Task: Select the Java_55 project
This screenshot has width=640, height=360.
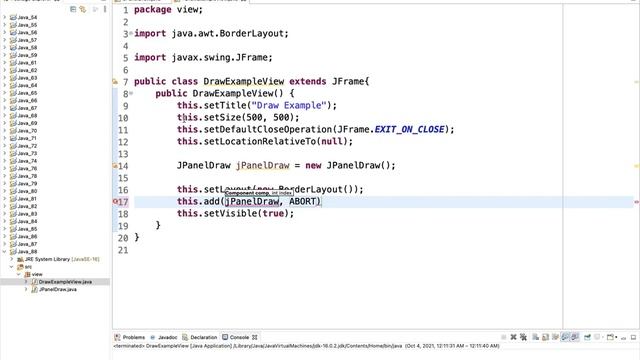Action: tap(27, 25)
